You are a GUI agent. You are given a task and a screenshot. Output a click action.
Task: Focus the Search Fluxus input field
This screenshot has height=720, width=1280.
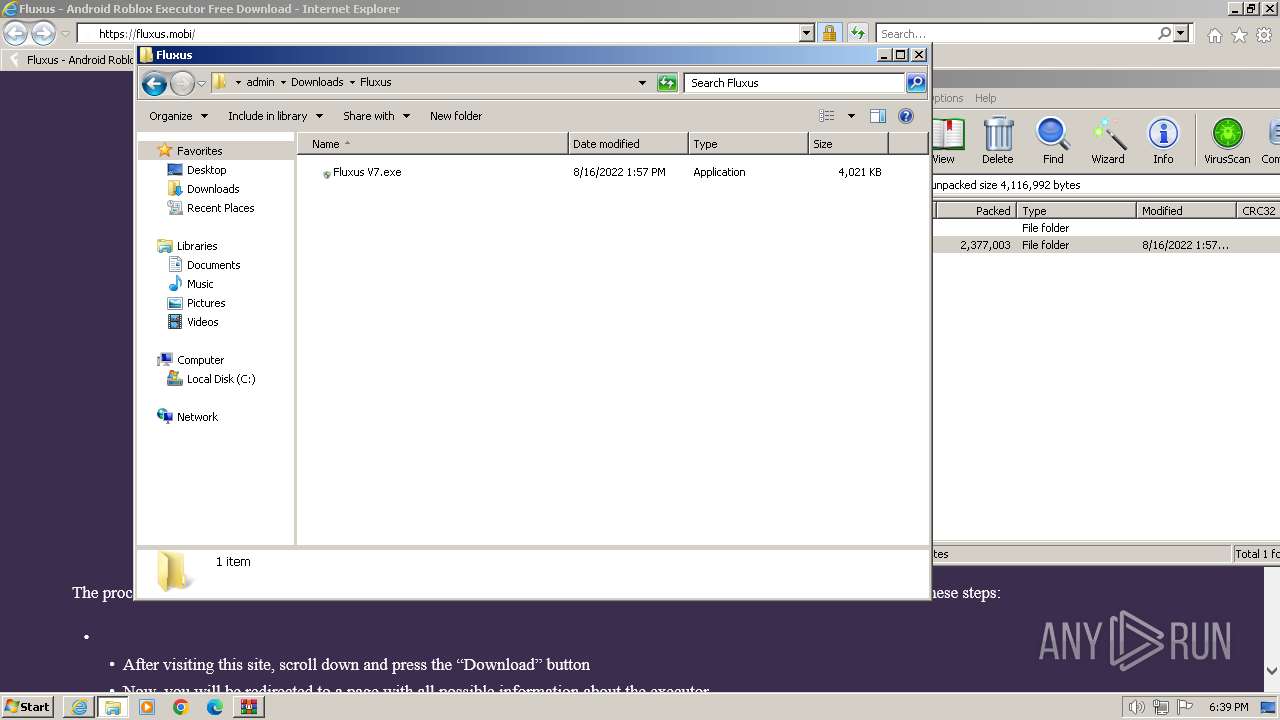(x=795, y=83)
